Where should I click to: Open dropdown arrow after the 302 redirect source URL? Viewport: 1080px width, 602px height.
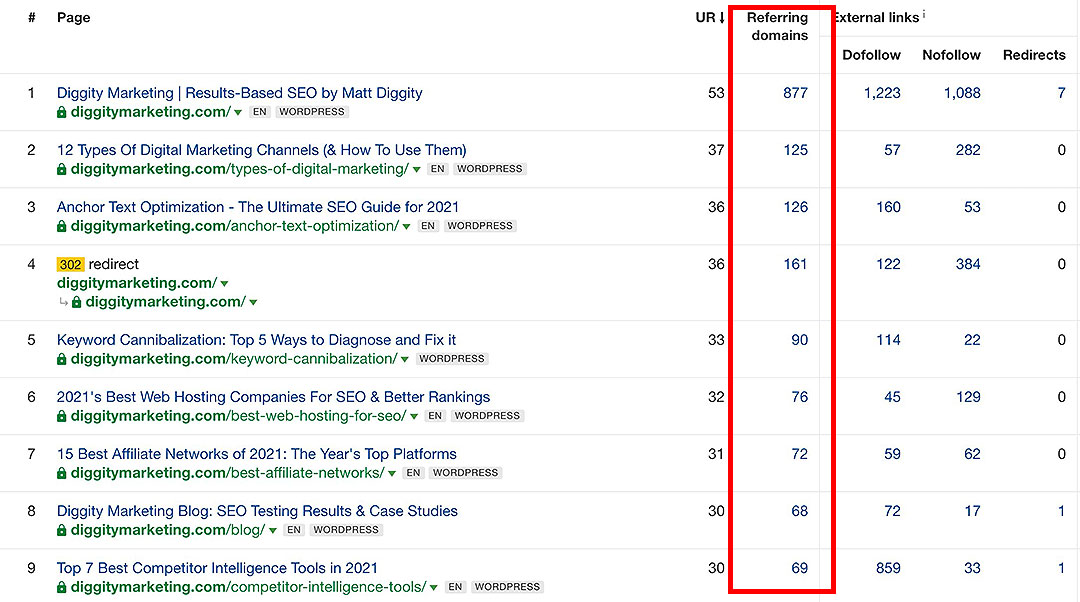point(225,284)
